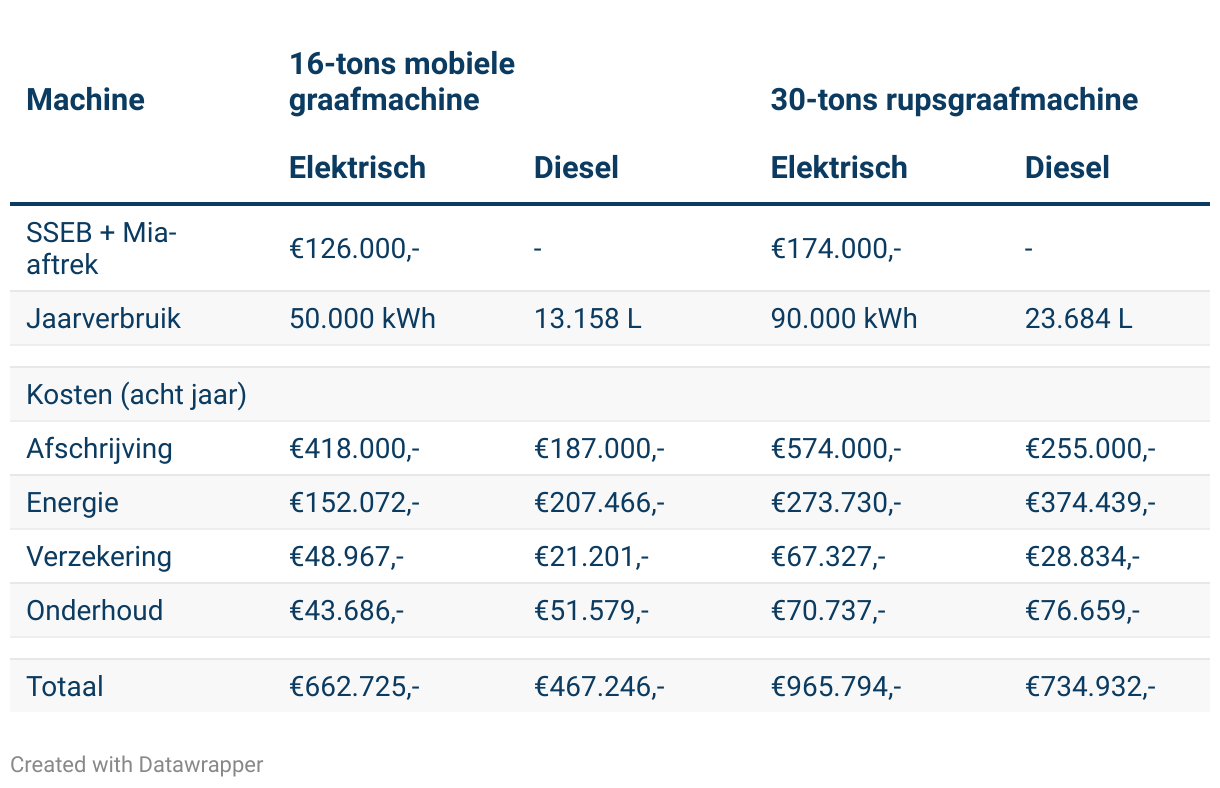
Task: Click the Diesel subheader under 30-tons rupsgraafmachine
Action: point(1067,167)
